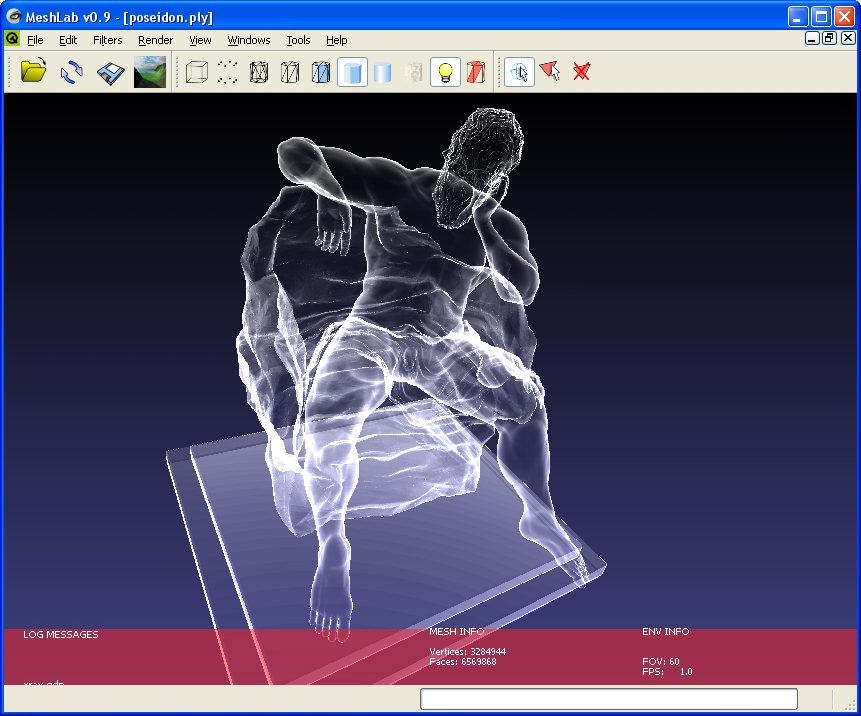Click the select faces cursor tool
Viewport: 861px width, 716px height.
(519, 72)
